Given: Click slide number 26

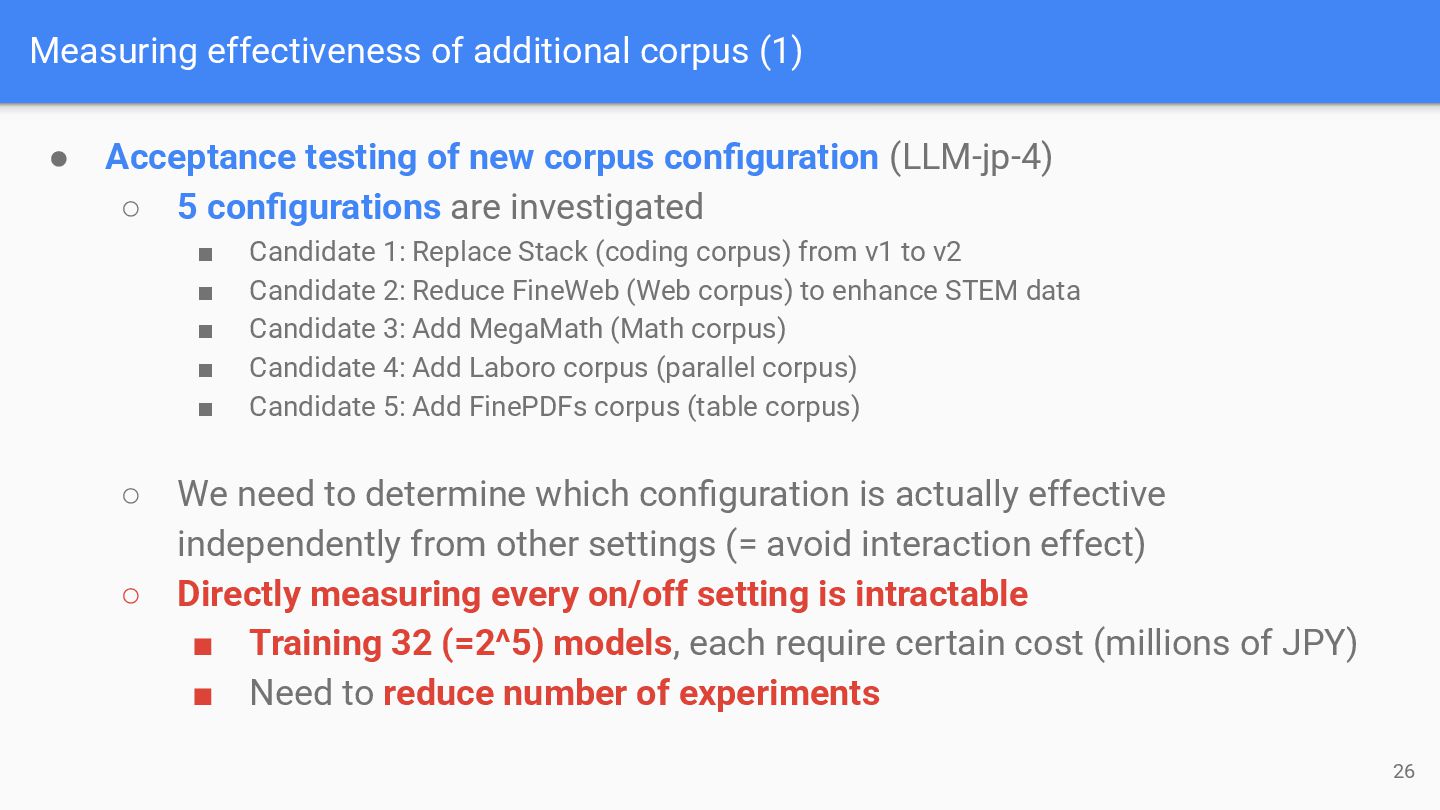Looking at the screenshot, I should pyautogui.click(x=1404, y=771).
